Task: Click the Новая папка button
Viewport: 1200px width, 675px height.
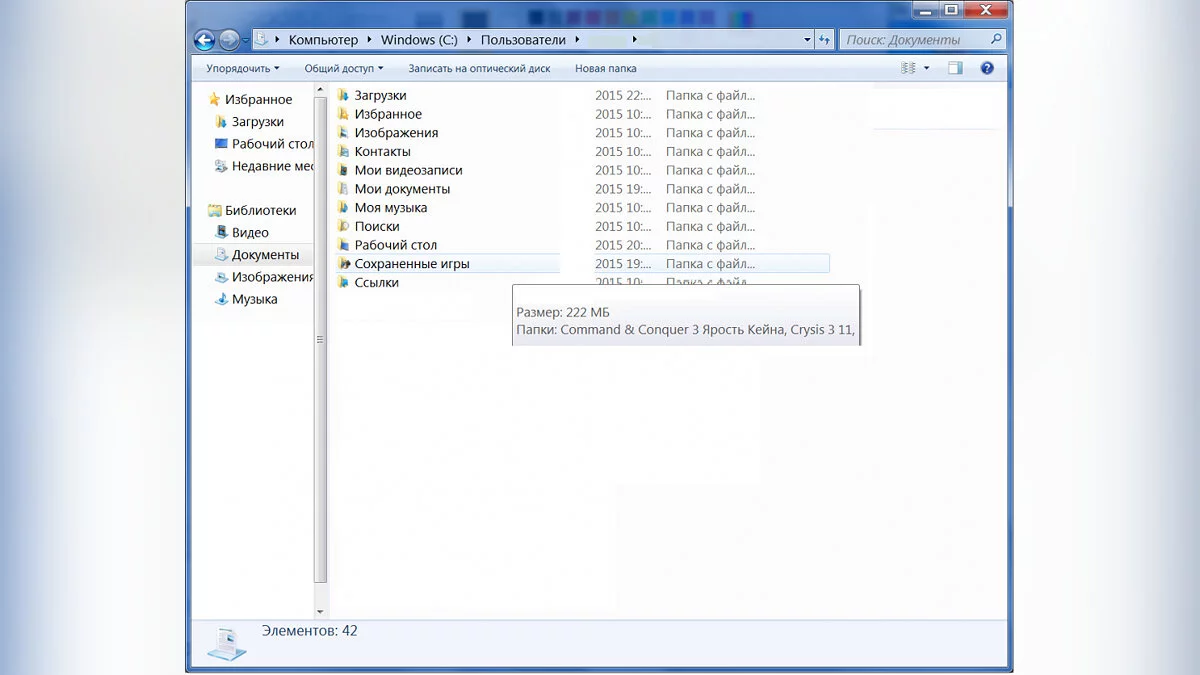Action: pos(606,68)
